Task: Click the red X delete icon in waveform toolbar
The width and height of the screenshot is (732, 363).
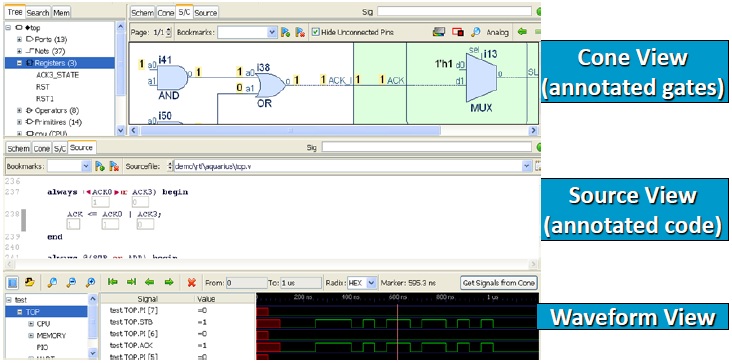Action: [x=191, y=282]
